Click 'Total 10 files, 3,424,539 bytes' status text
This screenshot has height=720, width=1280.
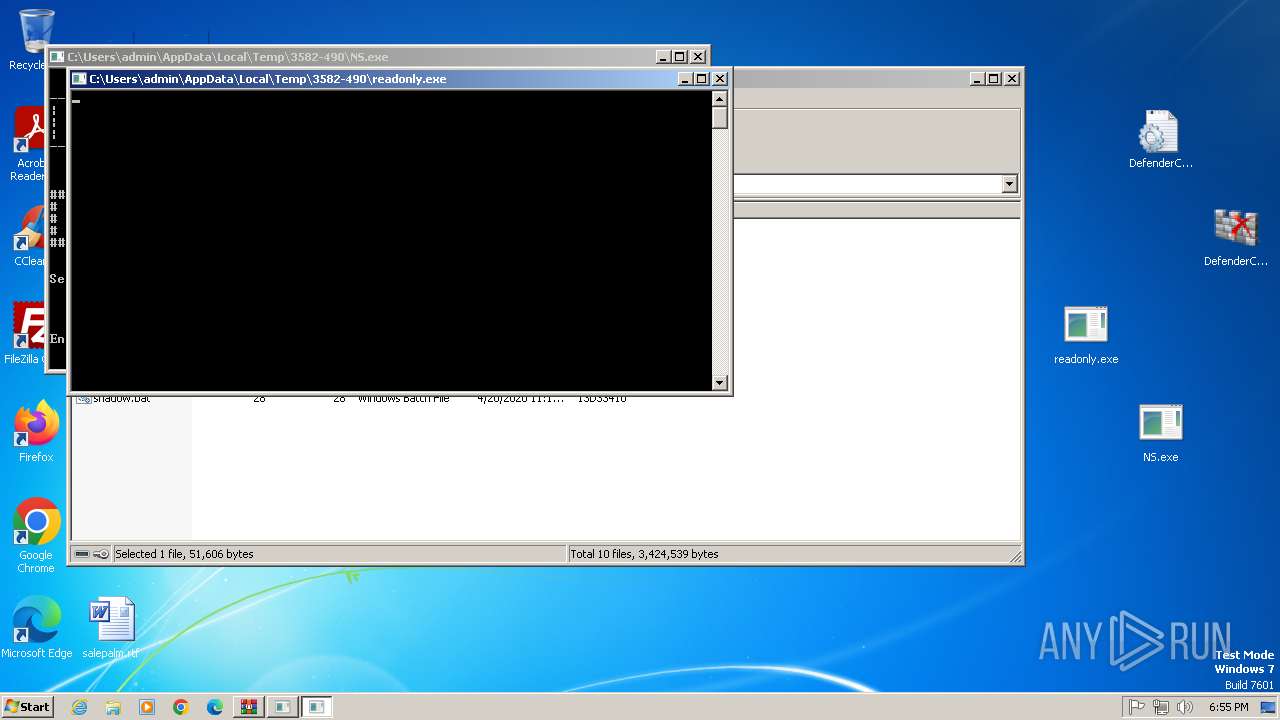(644, 554)
